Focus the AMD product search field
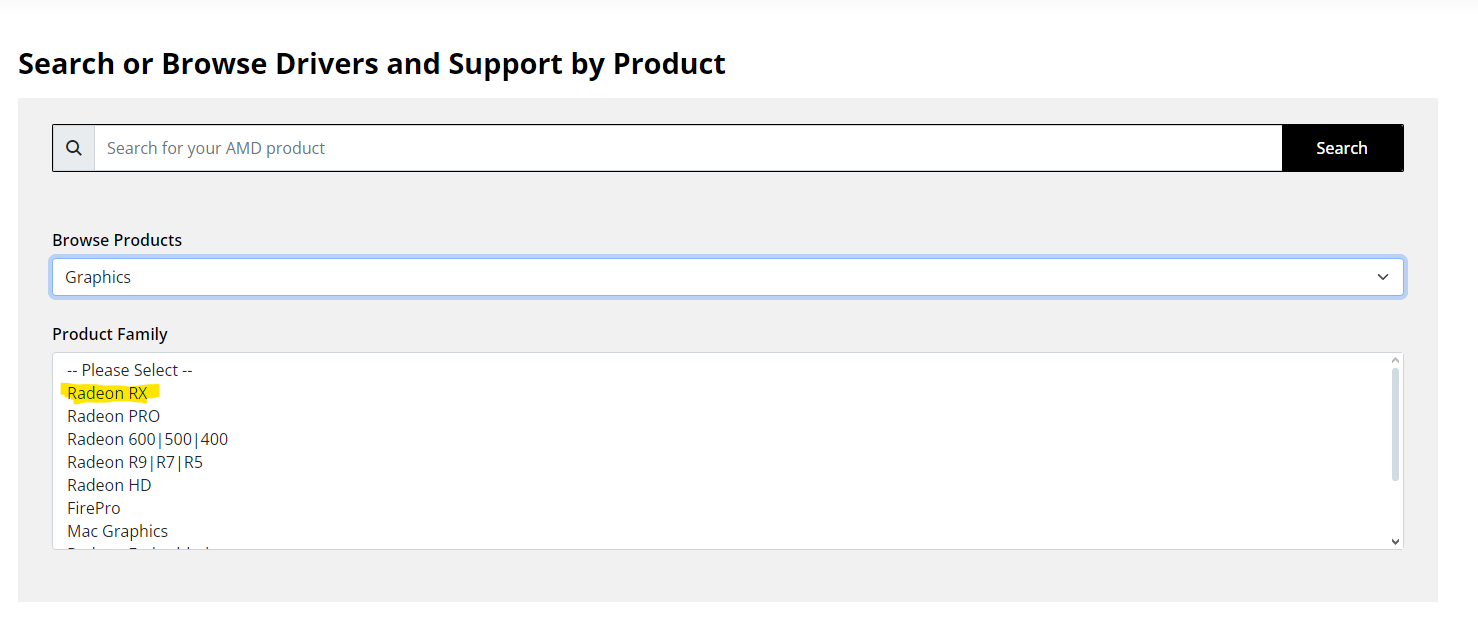Screen dimensions: 1478x643 pos(688,148)
